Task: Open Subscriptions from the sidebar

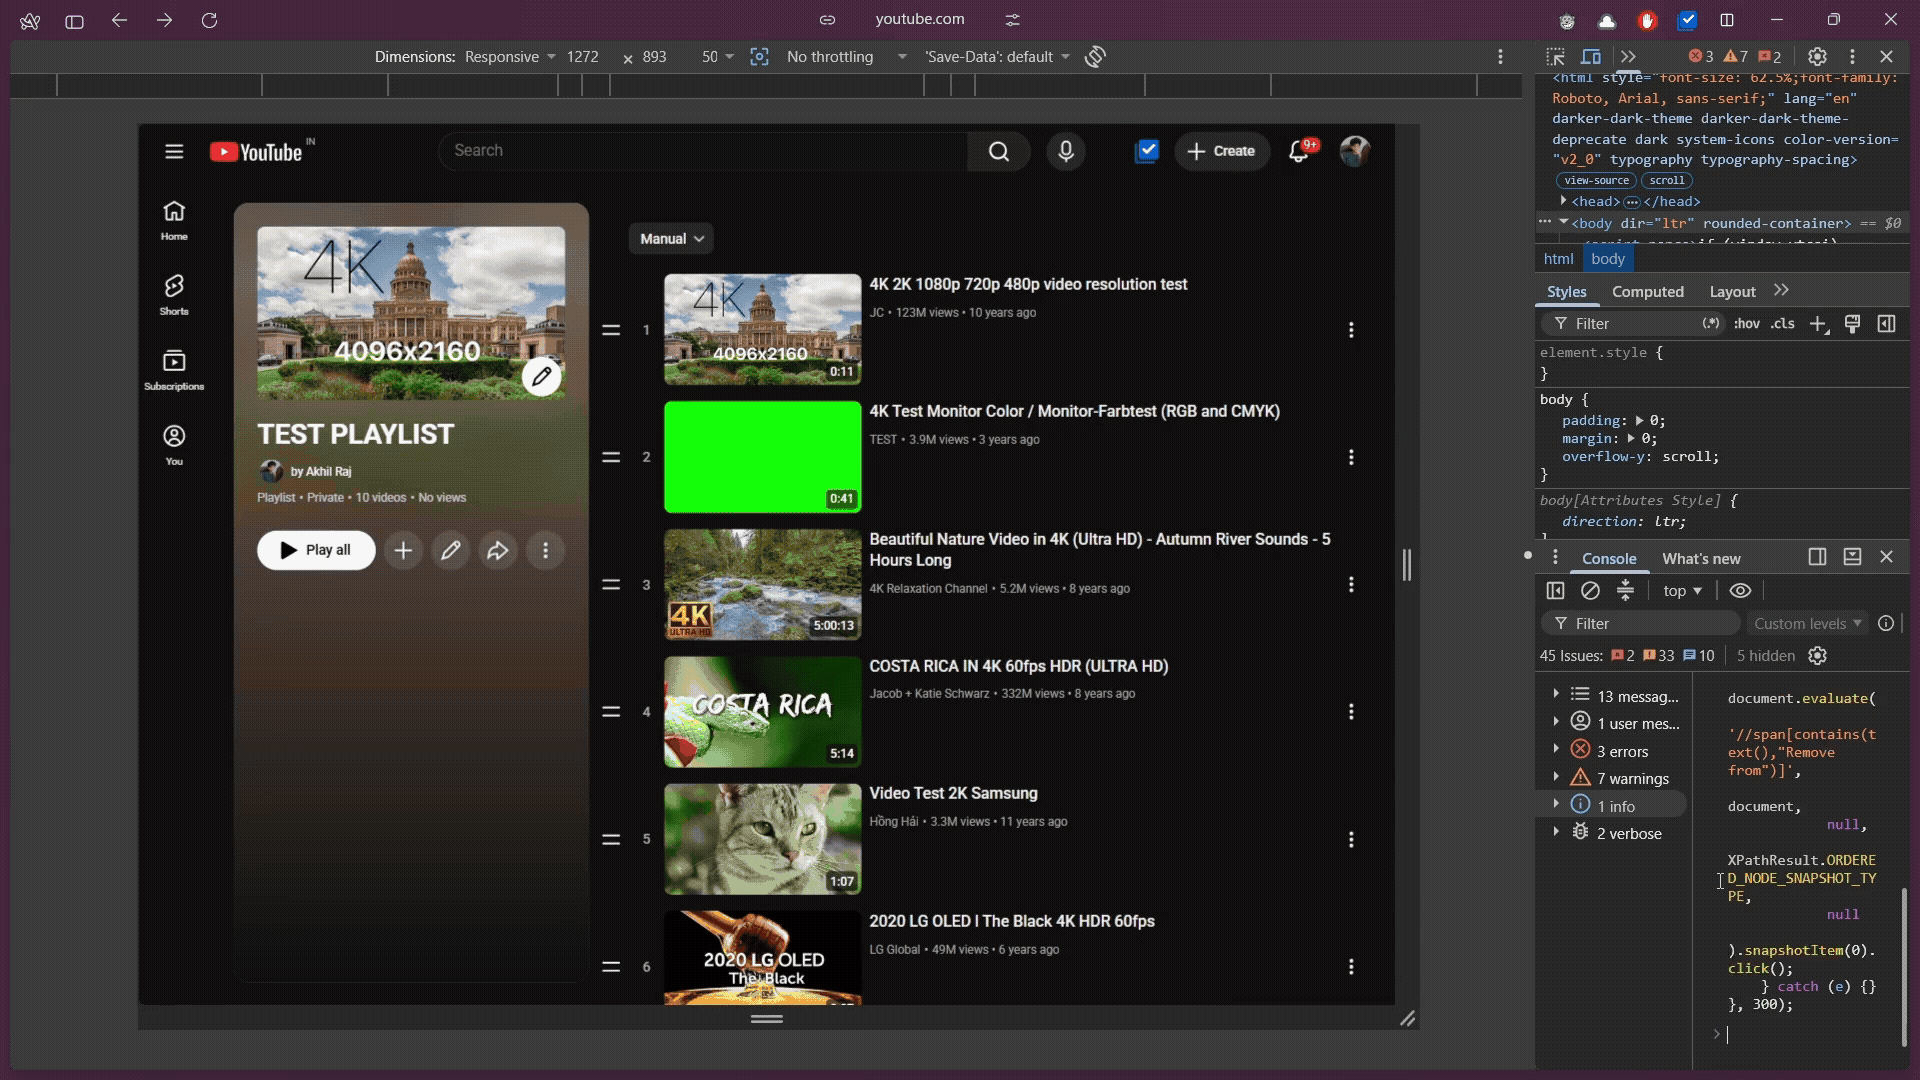Action: pyautogui.click(x=174, y=370)
